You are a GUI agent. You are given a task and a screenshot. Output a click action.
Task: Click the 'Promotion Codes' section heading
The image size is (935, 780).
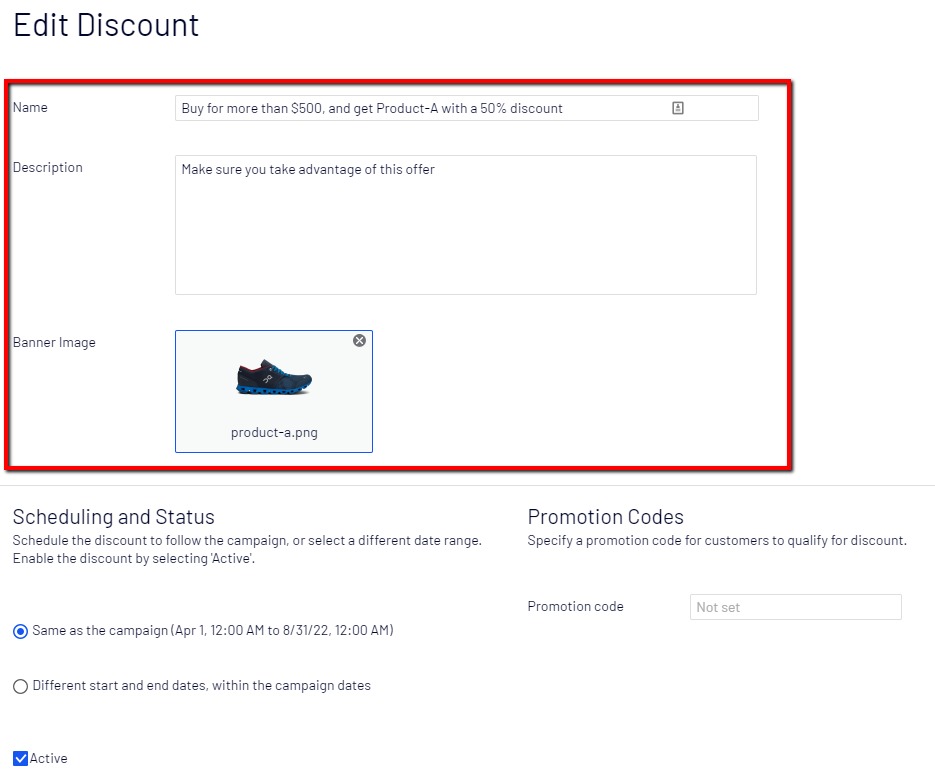605,517
